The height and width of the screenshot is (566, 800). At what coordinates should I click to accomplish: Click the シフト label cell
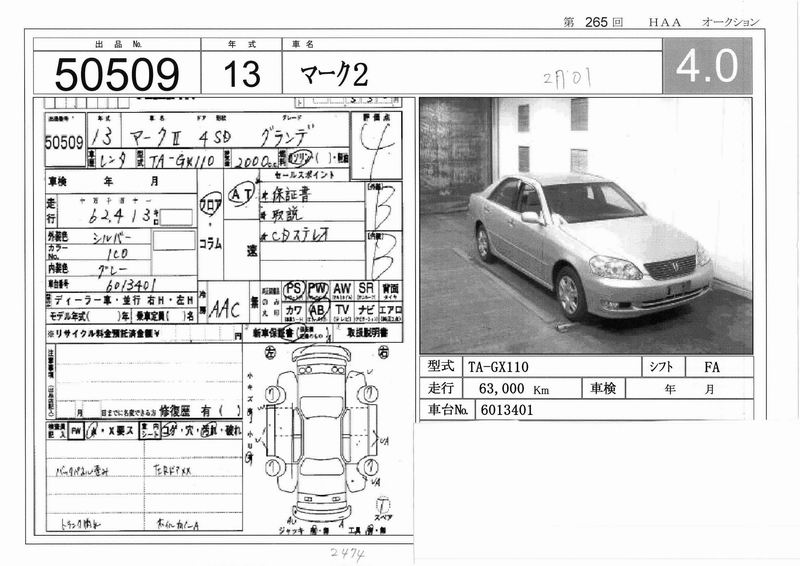[x=662, y=367]
